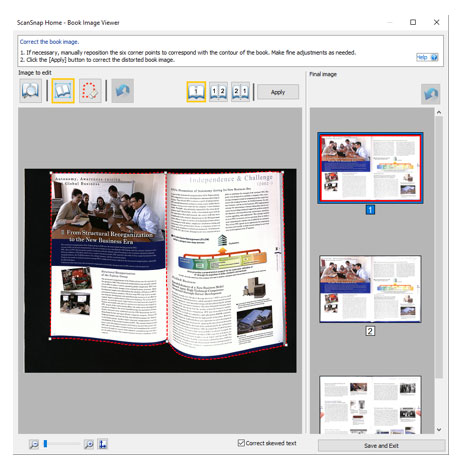Click the zoom in magnifier icon
This screenshot has width=460, height=464.
coord(89,444)
